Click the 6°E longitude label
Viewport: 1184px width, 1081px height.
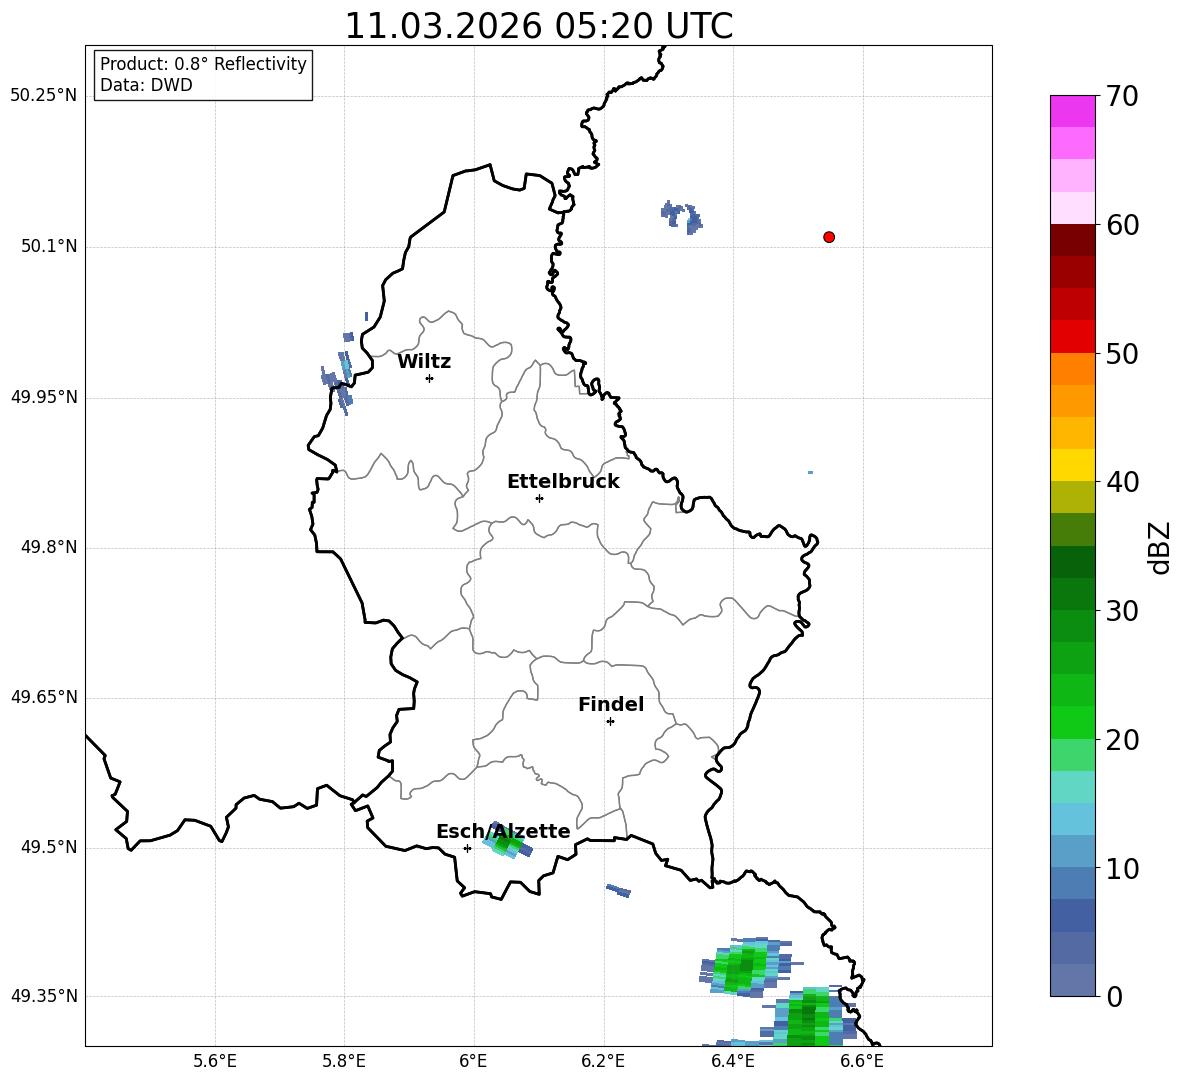473,1061
